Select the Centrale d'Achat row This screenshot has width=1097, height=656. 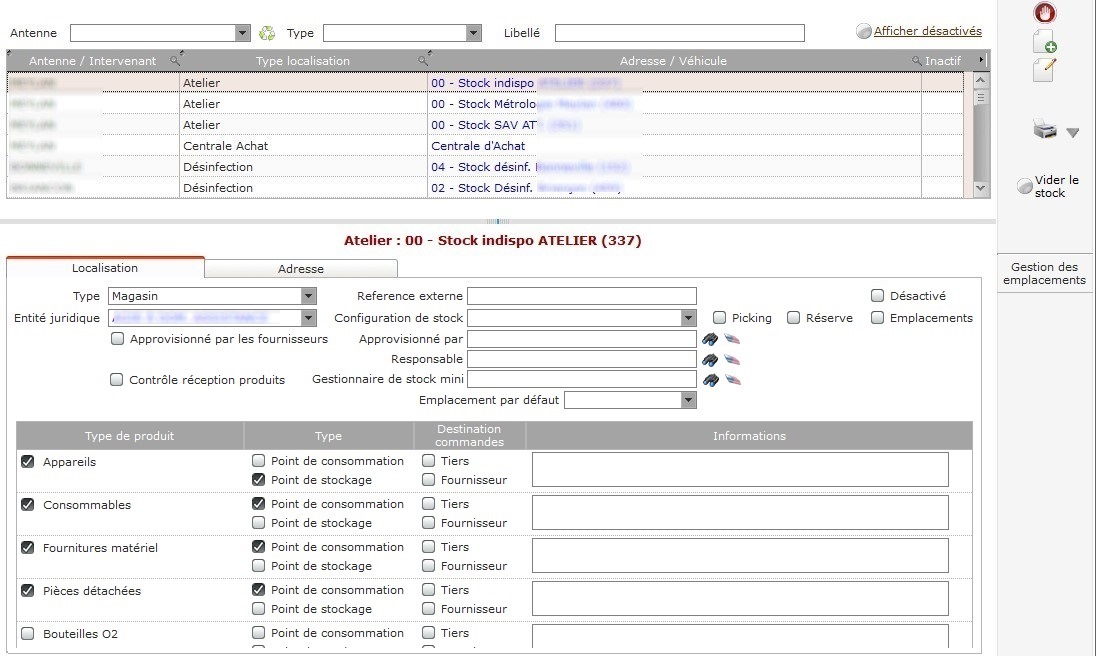[485, 145]
